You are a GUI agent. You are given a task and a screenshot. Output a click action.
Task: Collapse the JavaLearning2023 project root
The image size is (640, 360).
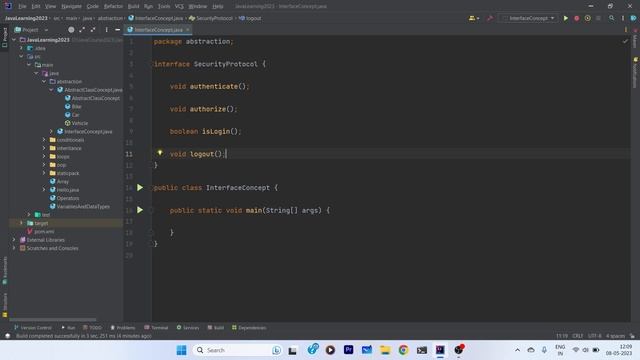coord(14,40)
